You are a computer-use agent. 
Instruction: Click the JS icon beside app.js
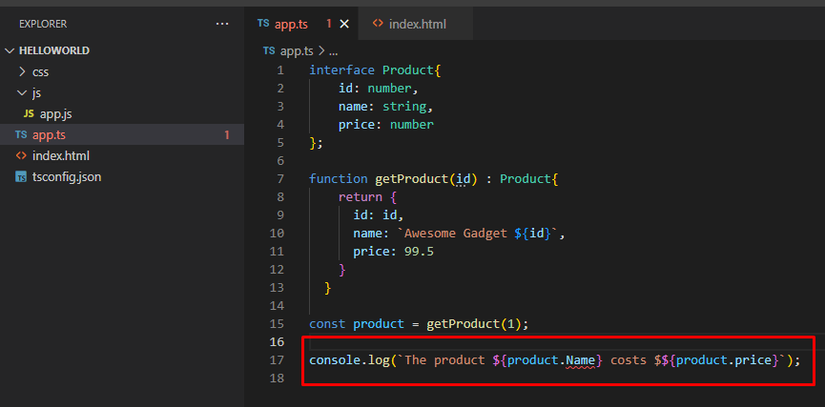[29, 114]
